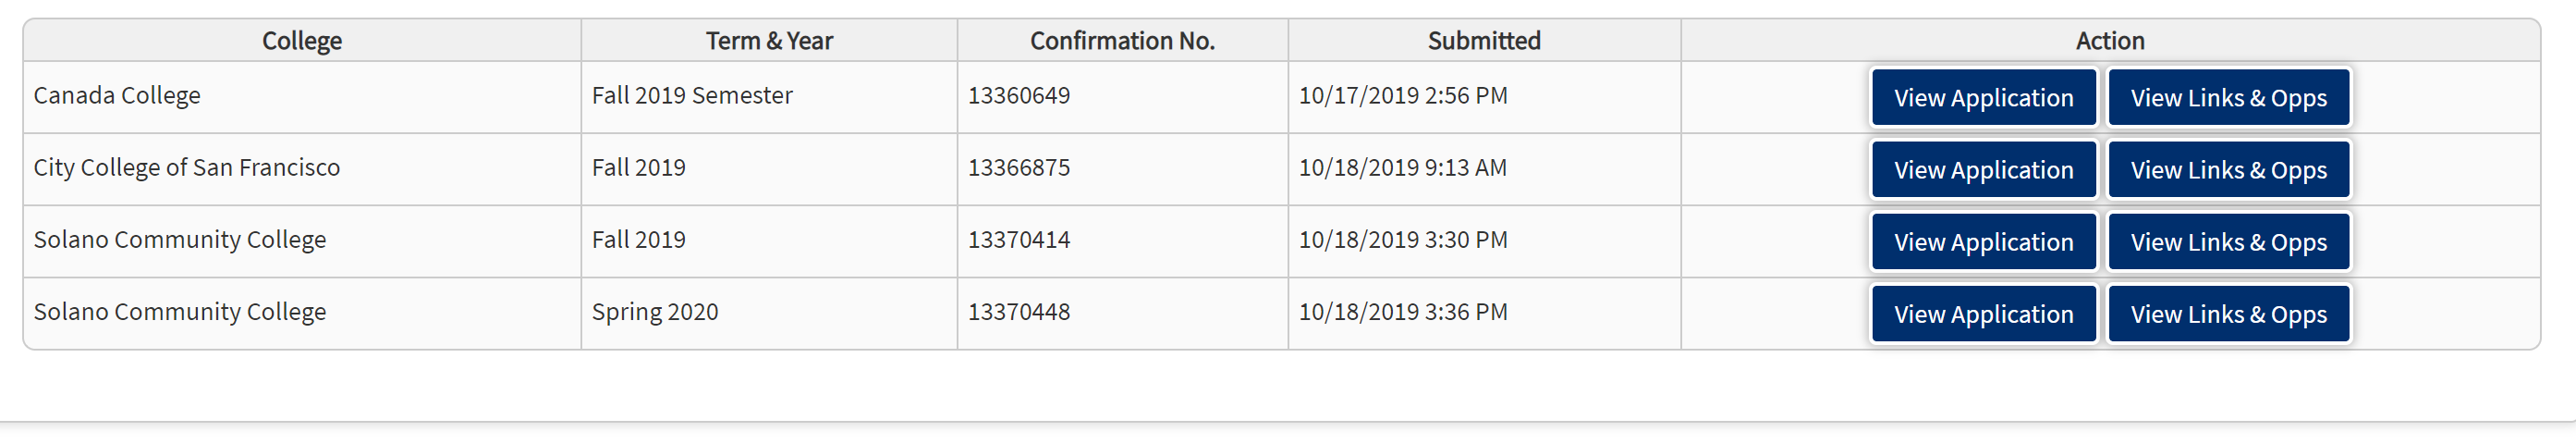View Application for City College of San Francisco
This screenshot has height=444, width=2576.
(x=1983, y=170)
